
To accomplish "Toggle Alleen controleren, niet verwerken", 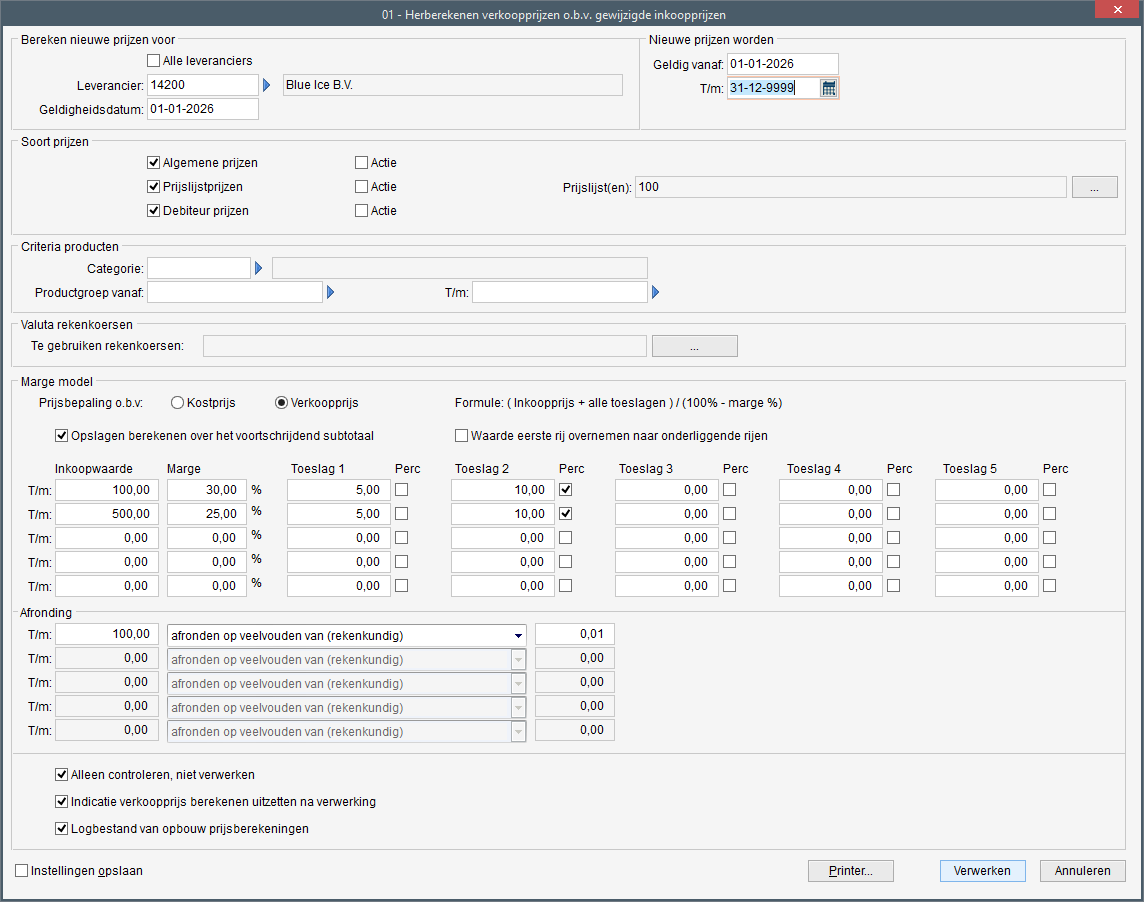I will pos(62,774).
